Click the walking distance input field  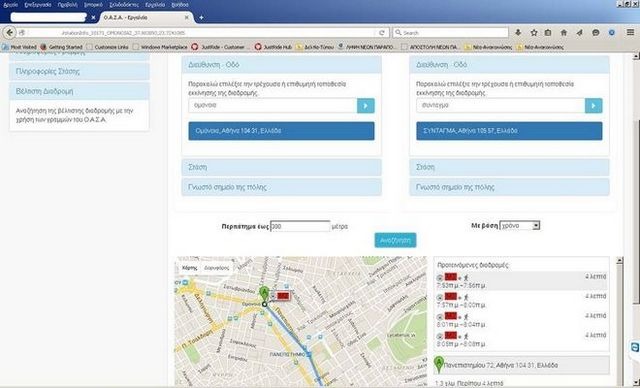click(x=300, y=226)
